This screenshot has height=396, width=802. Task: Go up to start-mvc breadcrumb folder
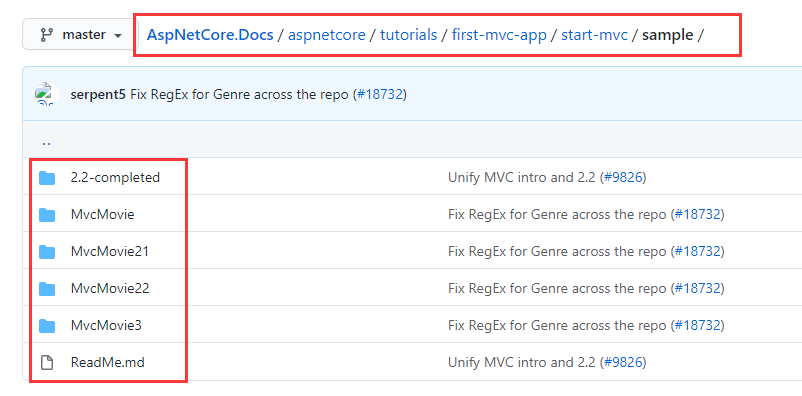coord(594,35)
